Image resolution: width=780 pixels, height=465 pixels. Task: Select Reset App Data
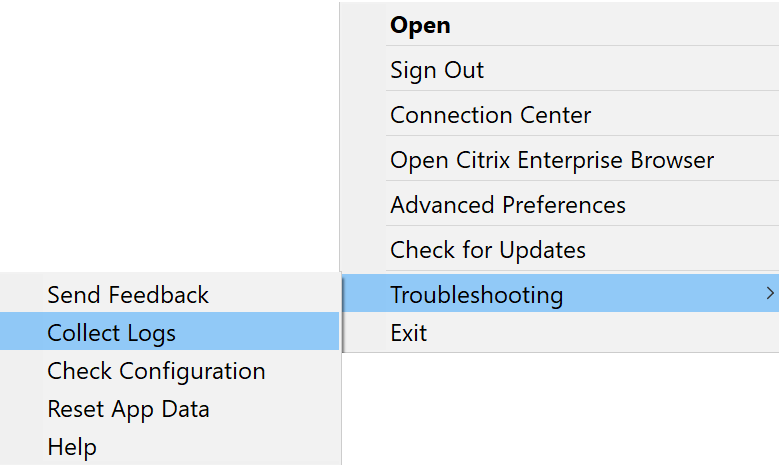tap(128, 409)
